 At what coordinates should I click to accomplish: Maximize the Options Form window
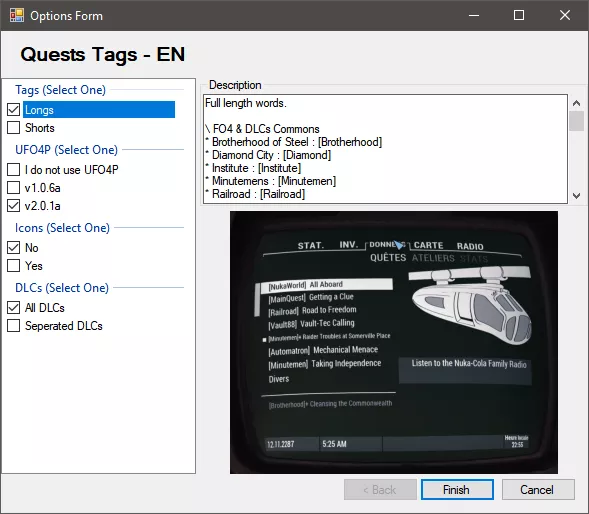click(519, 15)
